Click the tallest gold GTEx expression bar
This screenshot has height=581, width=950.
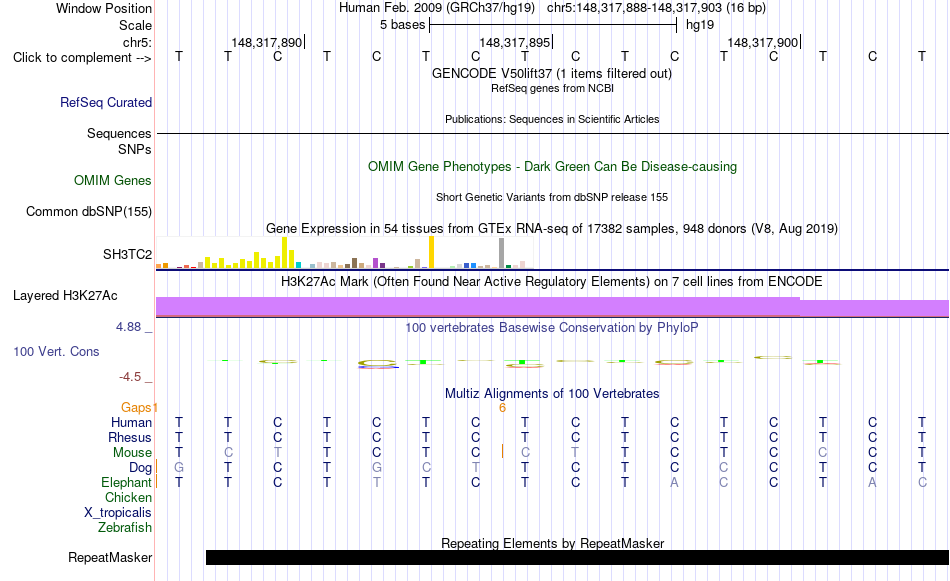tap(431, 252)
